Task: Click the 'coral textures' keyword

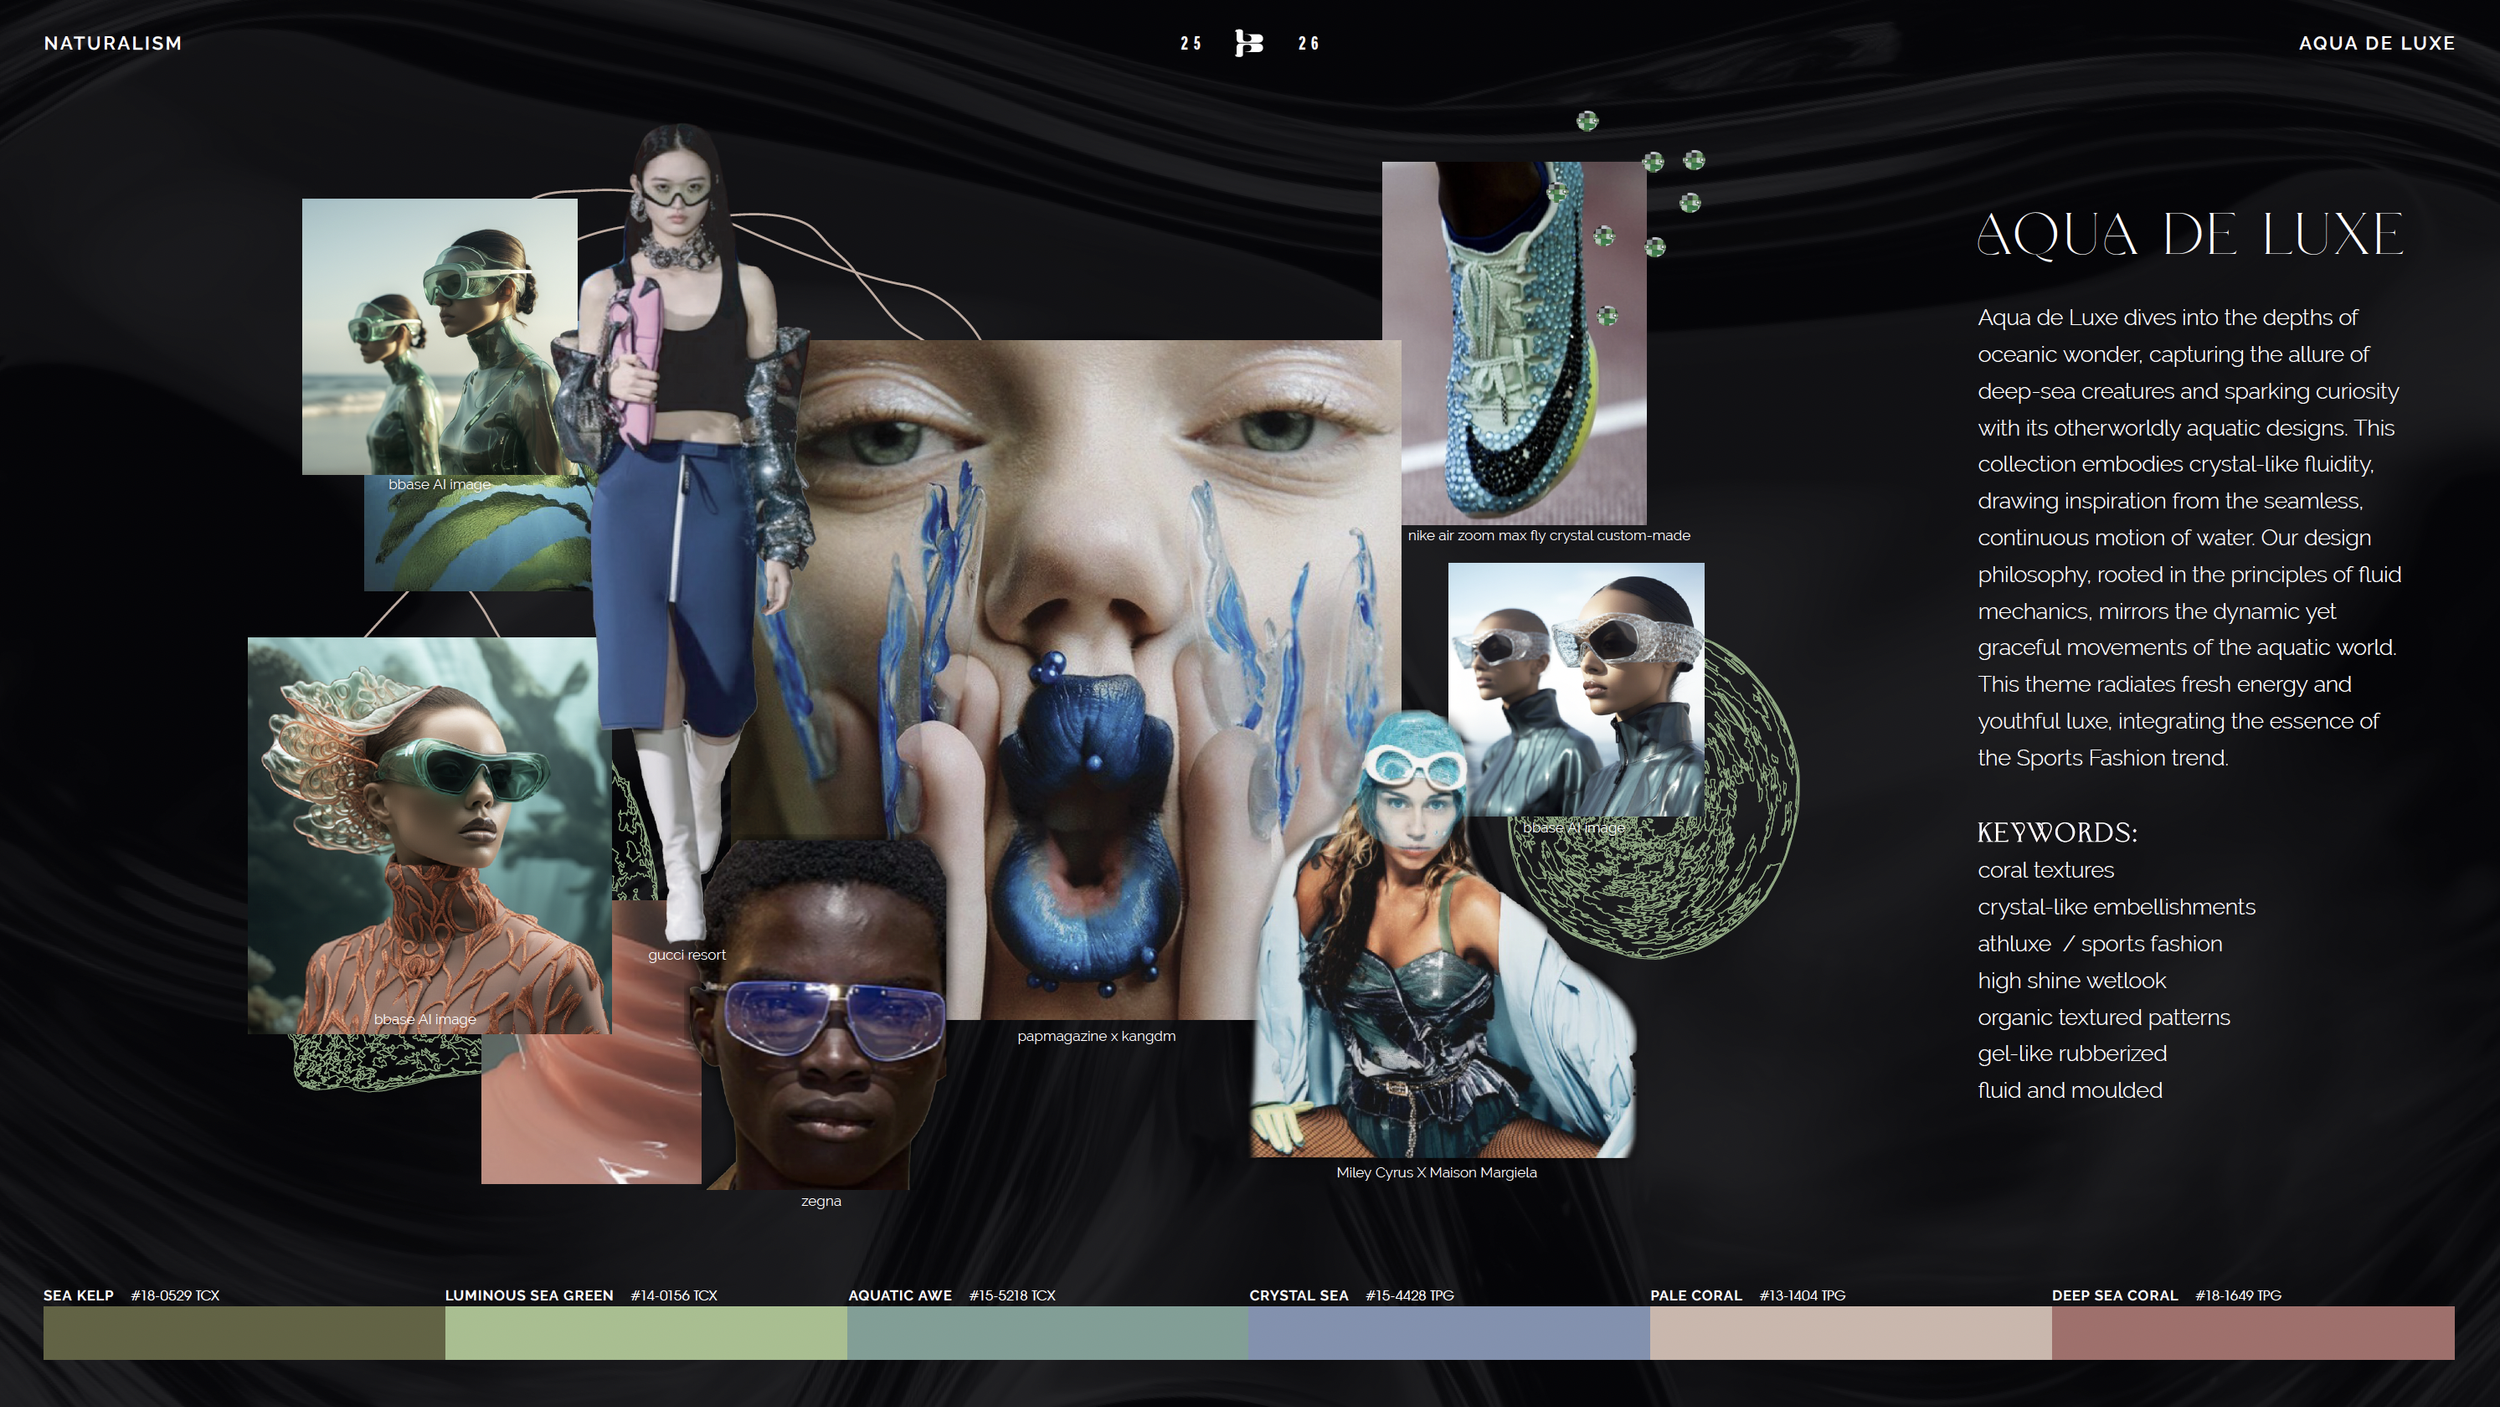Action: pos(2046,870)
